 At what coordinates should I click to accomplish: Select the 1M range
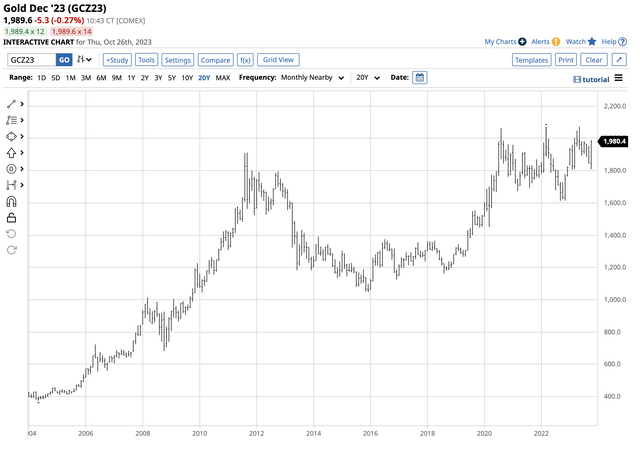tap(70, 78)
